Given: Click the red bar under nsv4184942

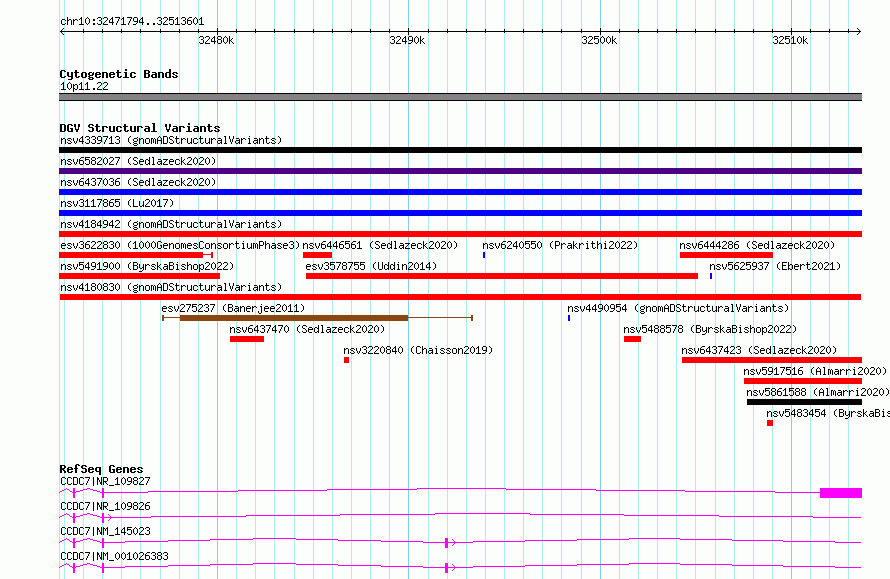Looking at the screenshot, I should click(x=460, y=234).
